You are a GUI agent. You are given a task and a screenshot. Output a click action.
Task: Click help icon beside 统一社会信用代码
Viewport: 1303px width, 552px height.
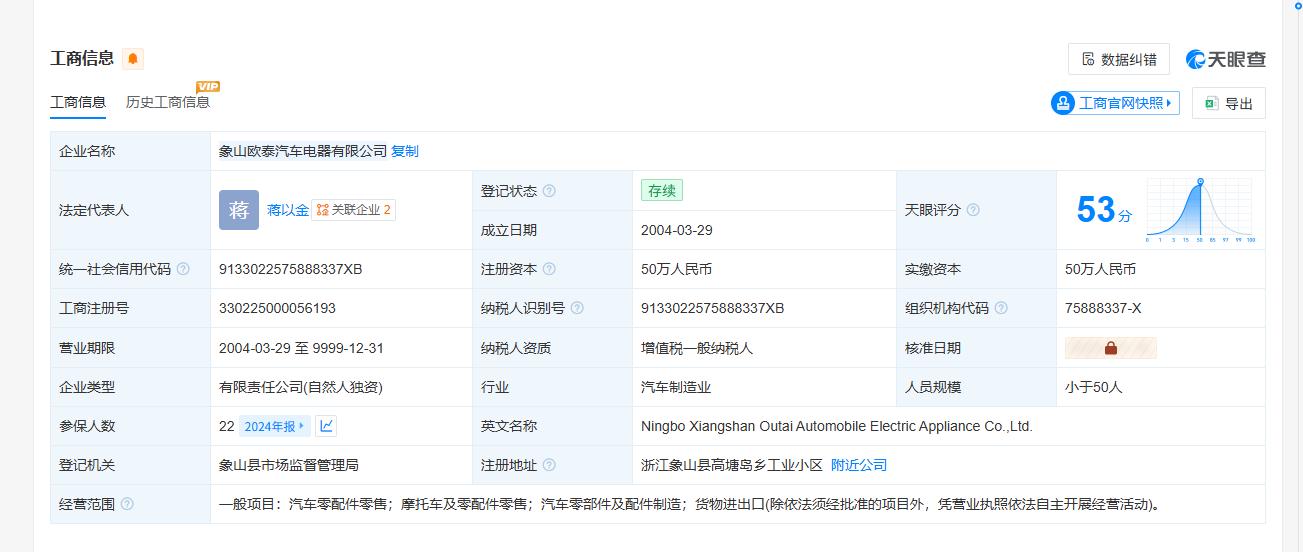click(183, 269)
